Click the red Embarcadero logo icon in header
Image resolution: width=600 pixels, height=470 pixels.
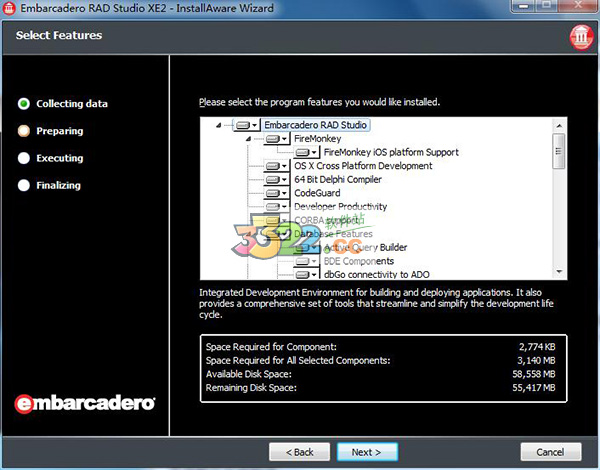pyautogui.click(x=581, y=37)
